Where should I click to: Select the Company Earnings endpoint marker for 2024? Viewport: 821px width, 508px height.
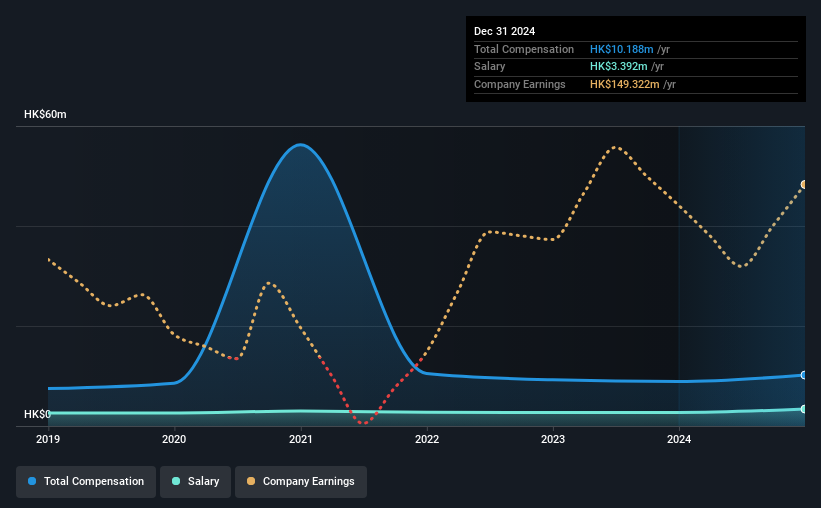pos(804,185)
